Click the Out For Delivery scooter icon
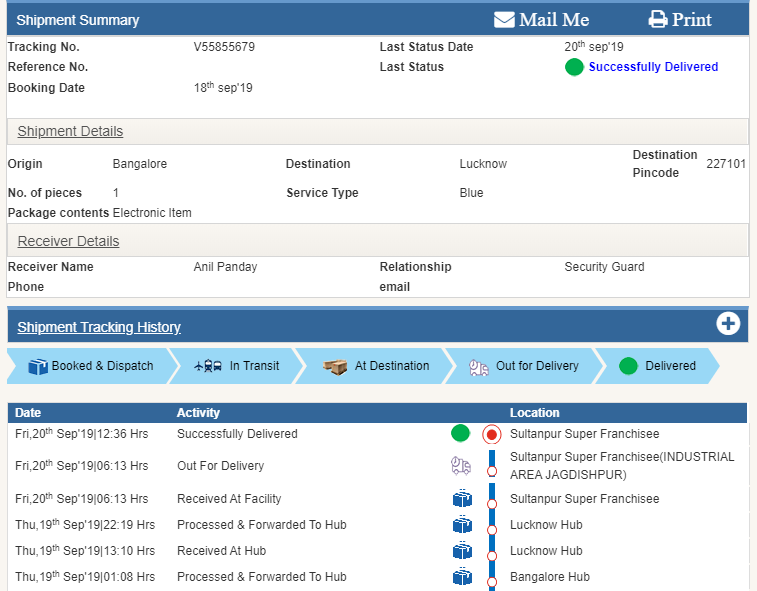Viewport: 757px width, 591px height. click(460, 465)
